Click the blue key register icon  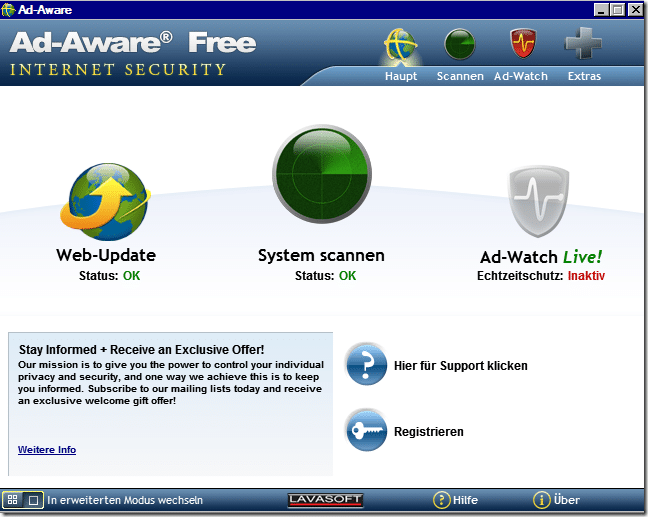[366, 431]
